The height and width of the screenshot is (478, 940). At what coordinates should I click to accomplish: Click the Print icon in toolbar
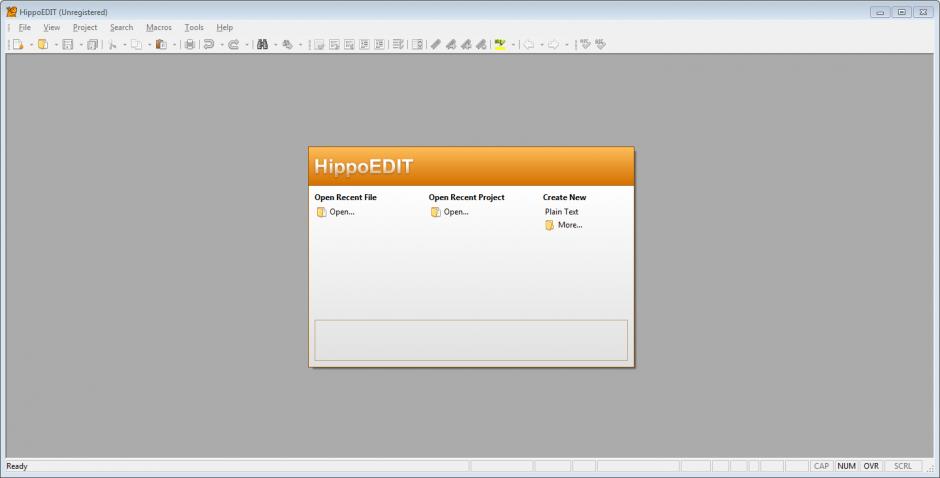pos(189,44)
